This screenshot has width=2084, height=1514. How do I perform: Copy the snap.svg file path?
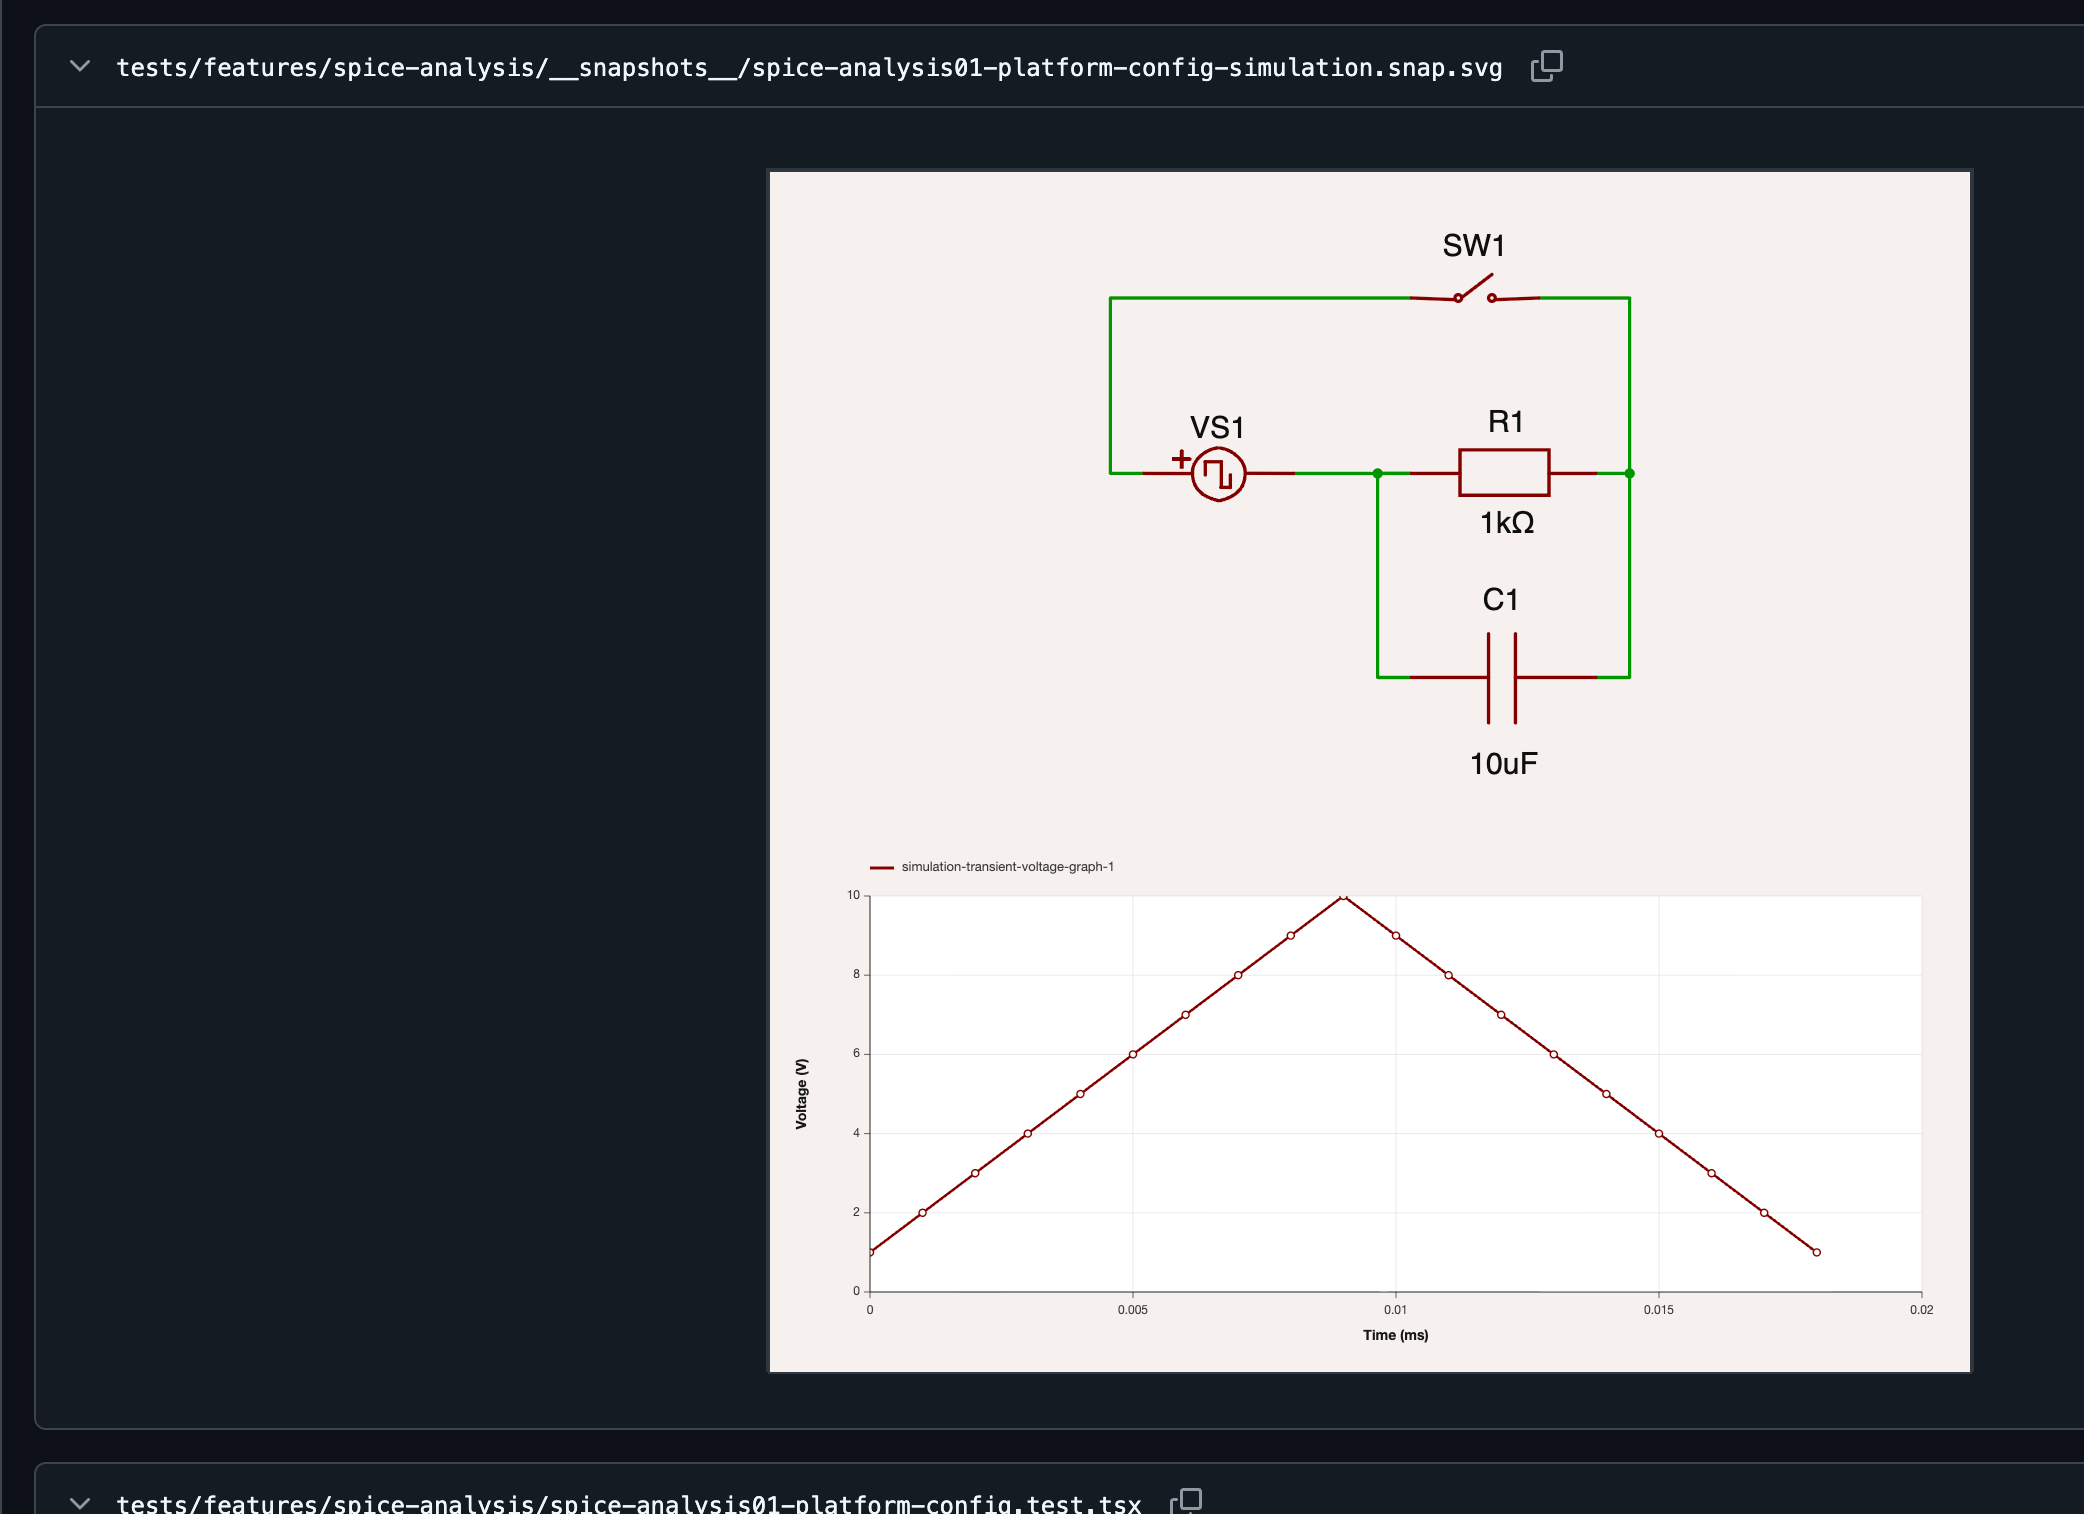tap(1546, 66)
